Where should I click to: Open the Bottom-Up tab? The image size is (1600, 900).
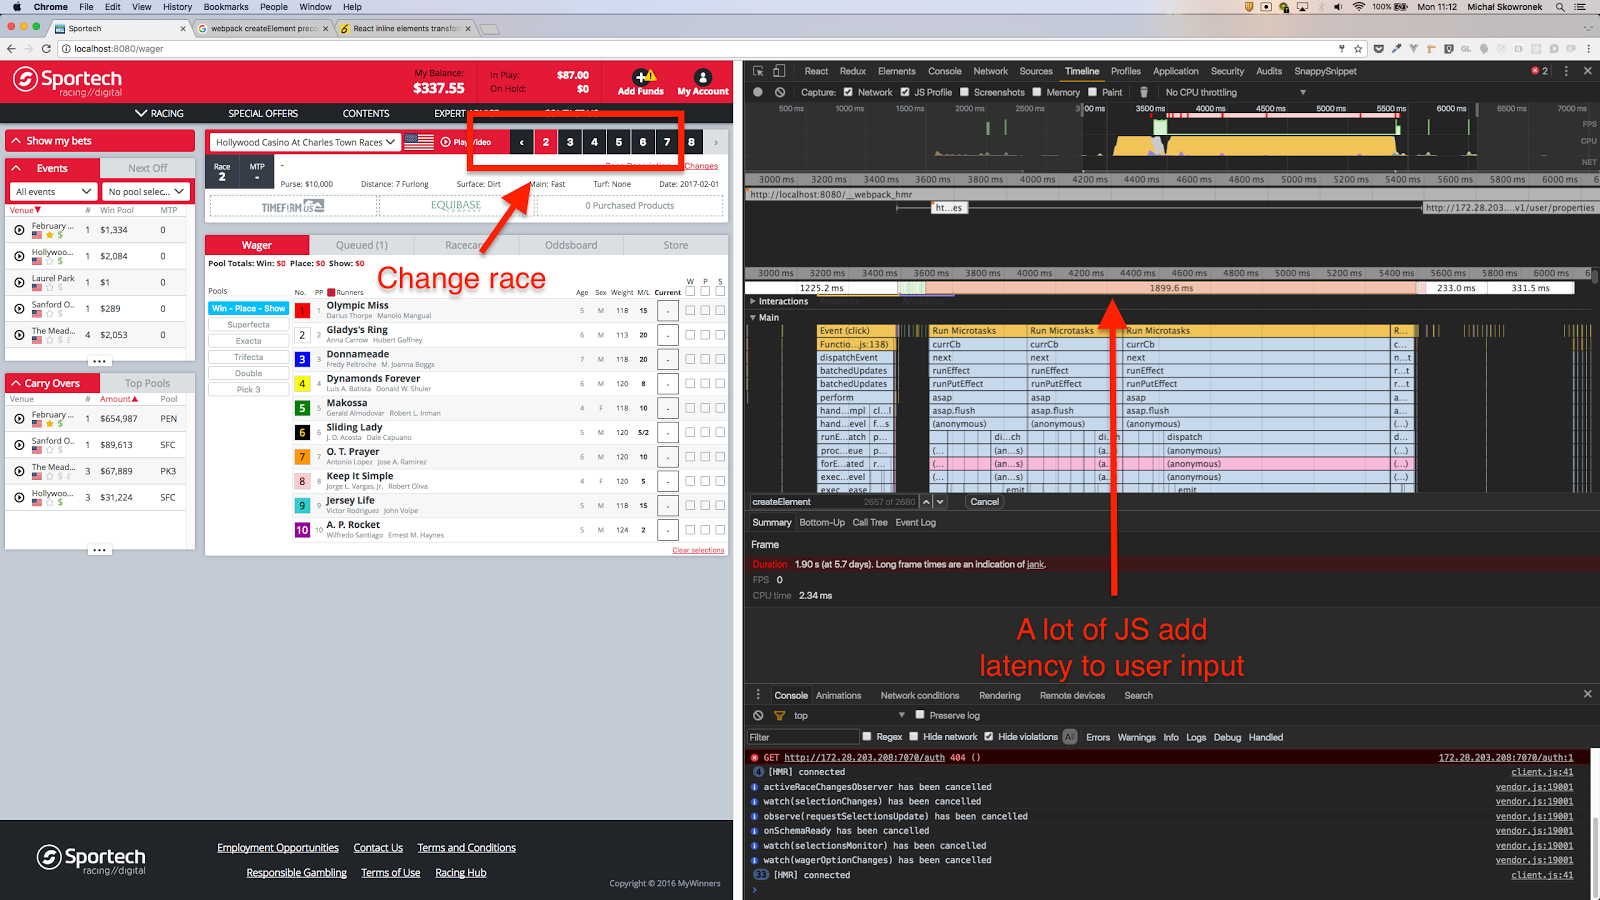point(822,522)
